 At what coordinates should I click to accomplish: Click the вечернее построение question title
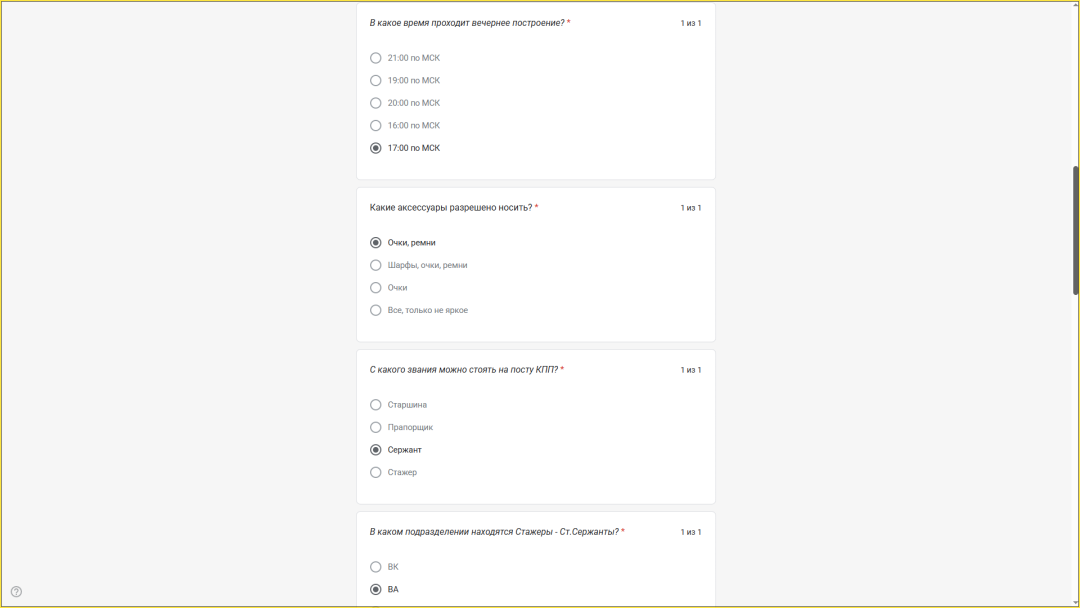[x=467, y=23]
